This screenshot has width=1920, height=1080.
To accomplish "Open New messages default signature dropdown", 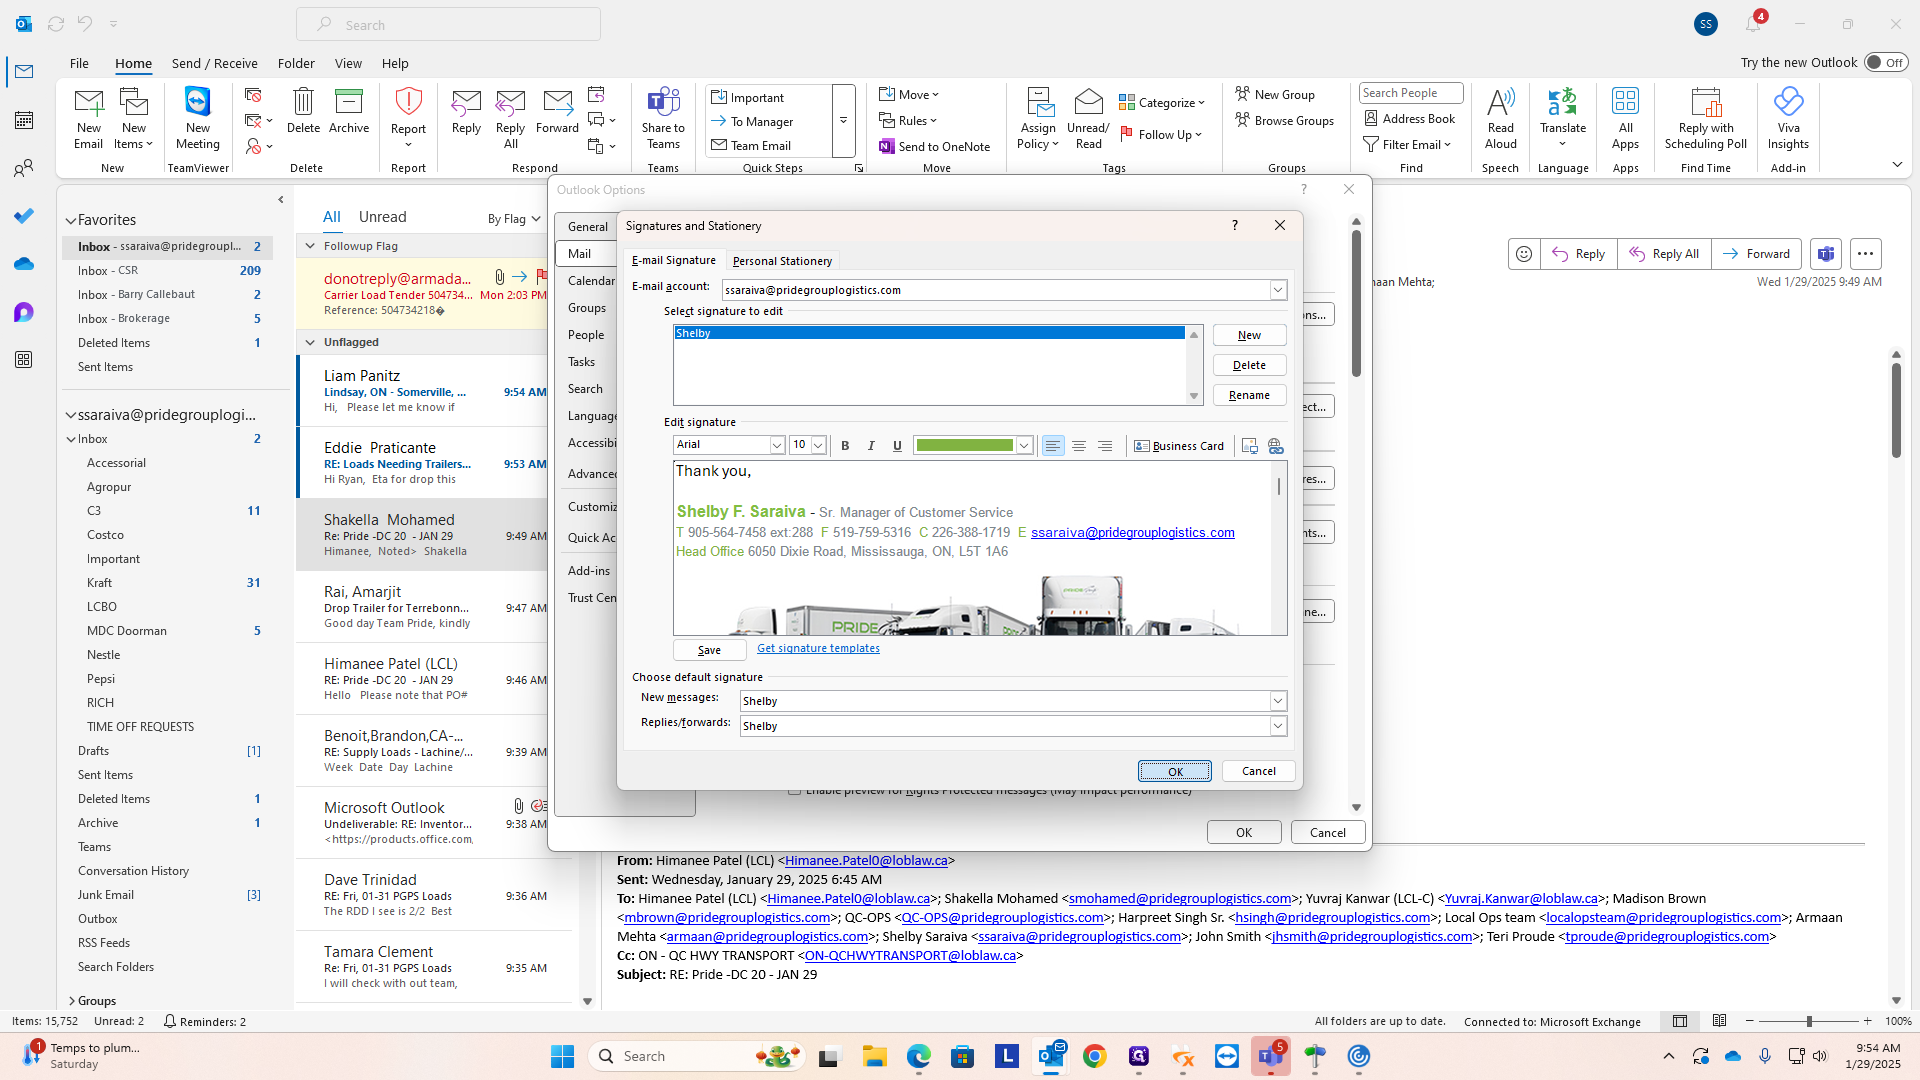I will (x=1277, y=701).
